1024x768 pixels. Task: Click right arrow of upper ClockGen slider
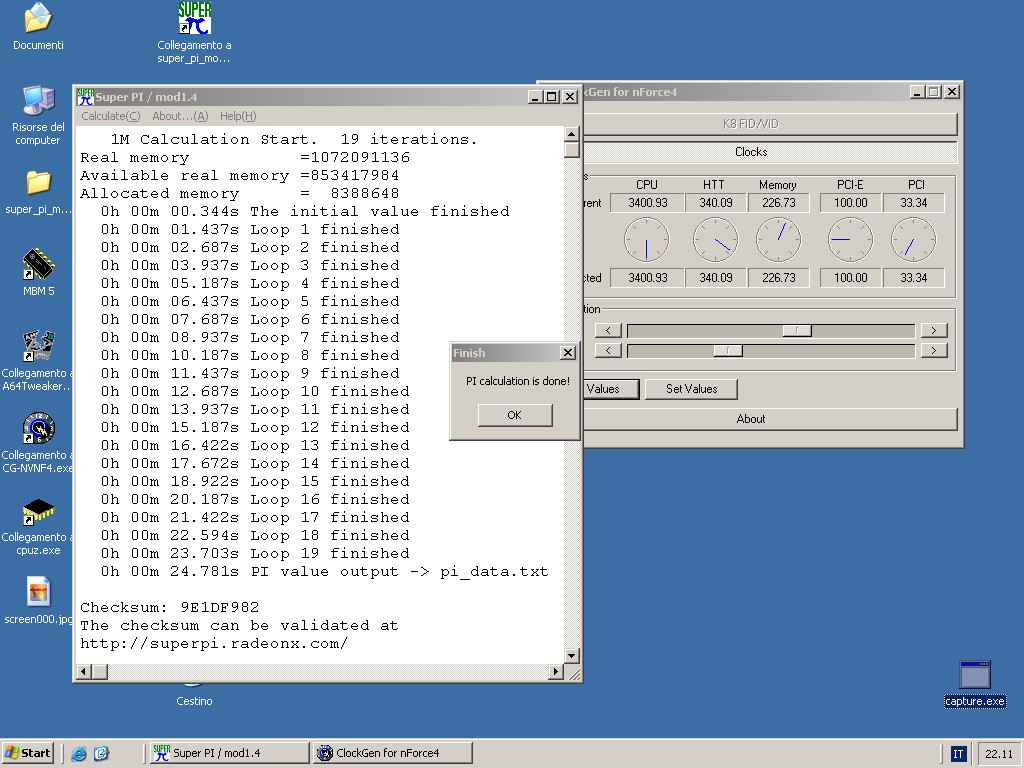click(934, 330)
